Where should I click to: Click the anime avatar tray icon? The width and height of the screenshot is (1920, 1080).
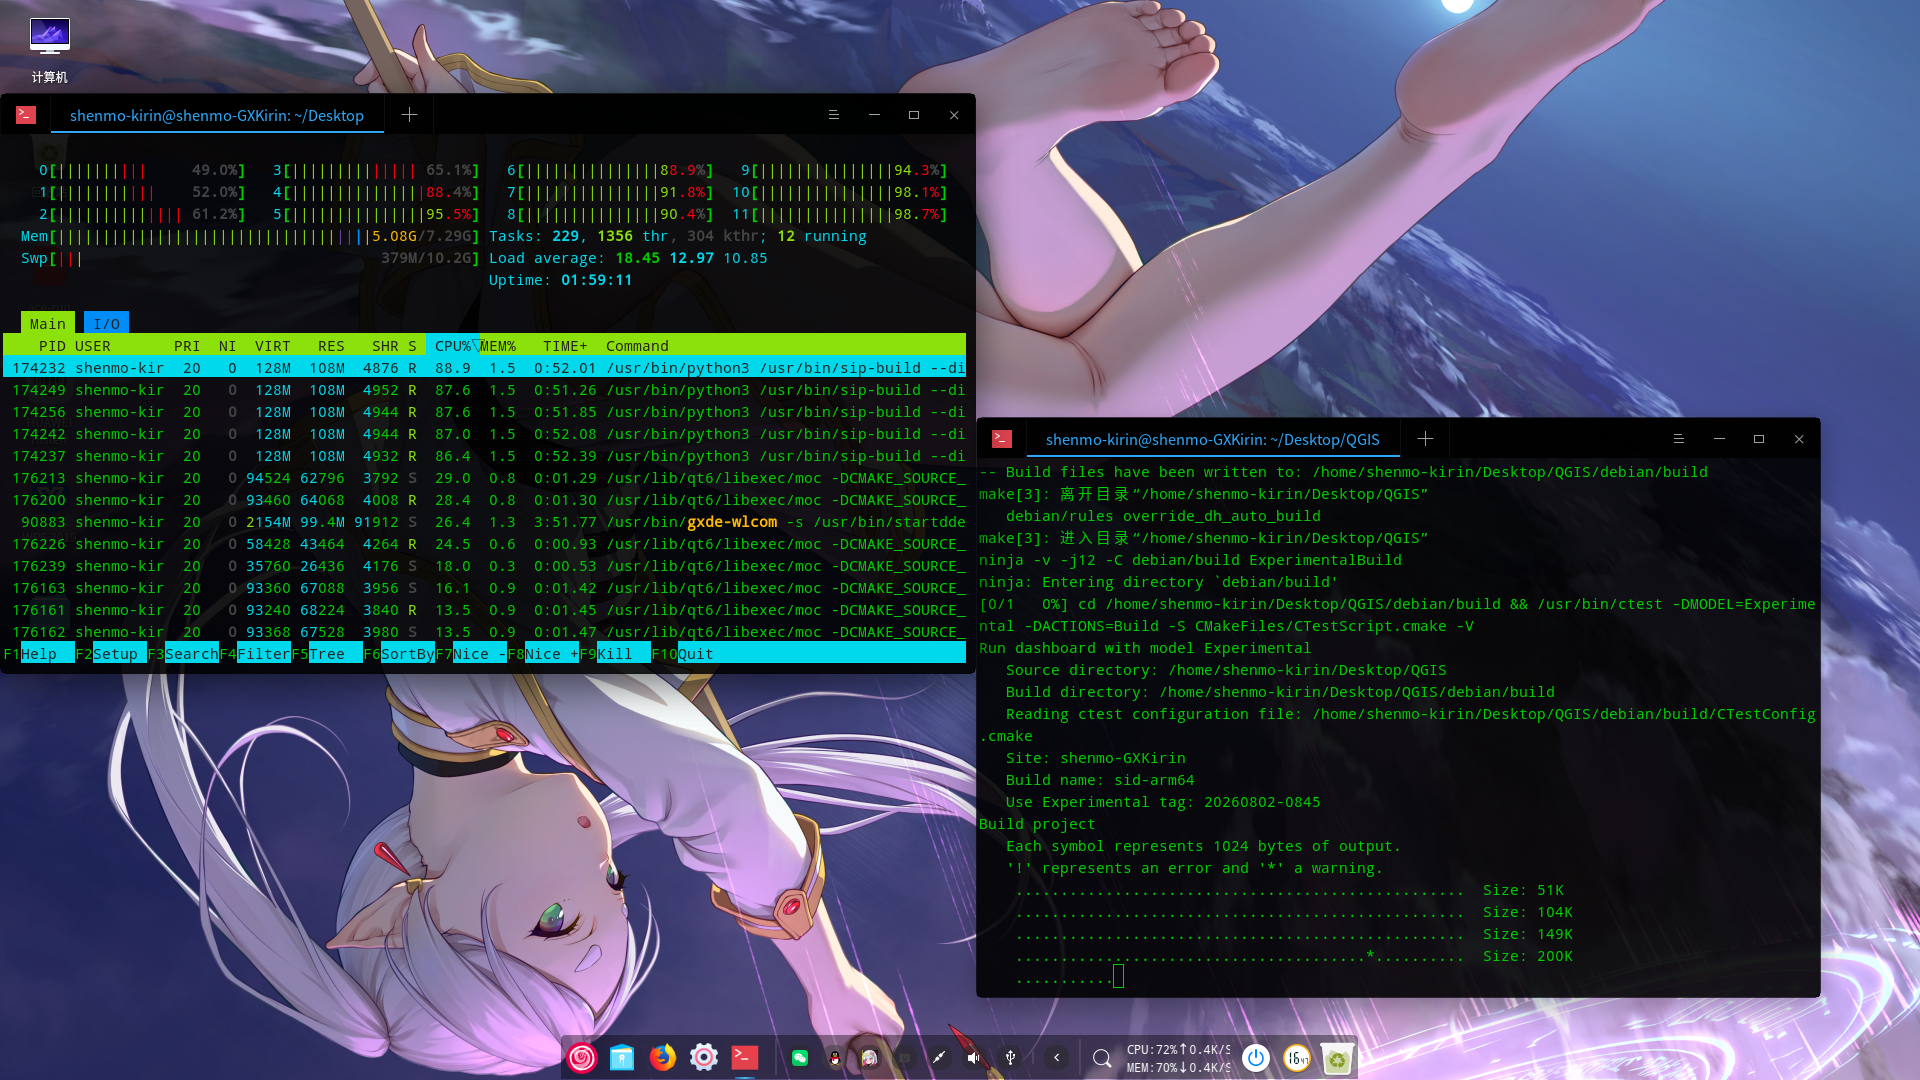point(870,1058)
